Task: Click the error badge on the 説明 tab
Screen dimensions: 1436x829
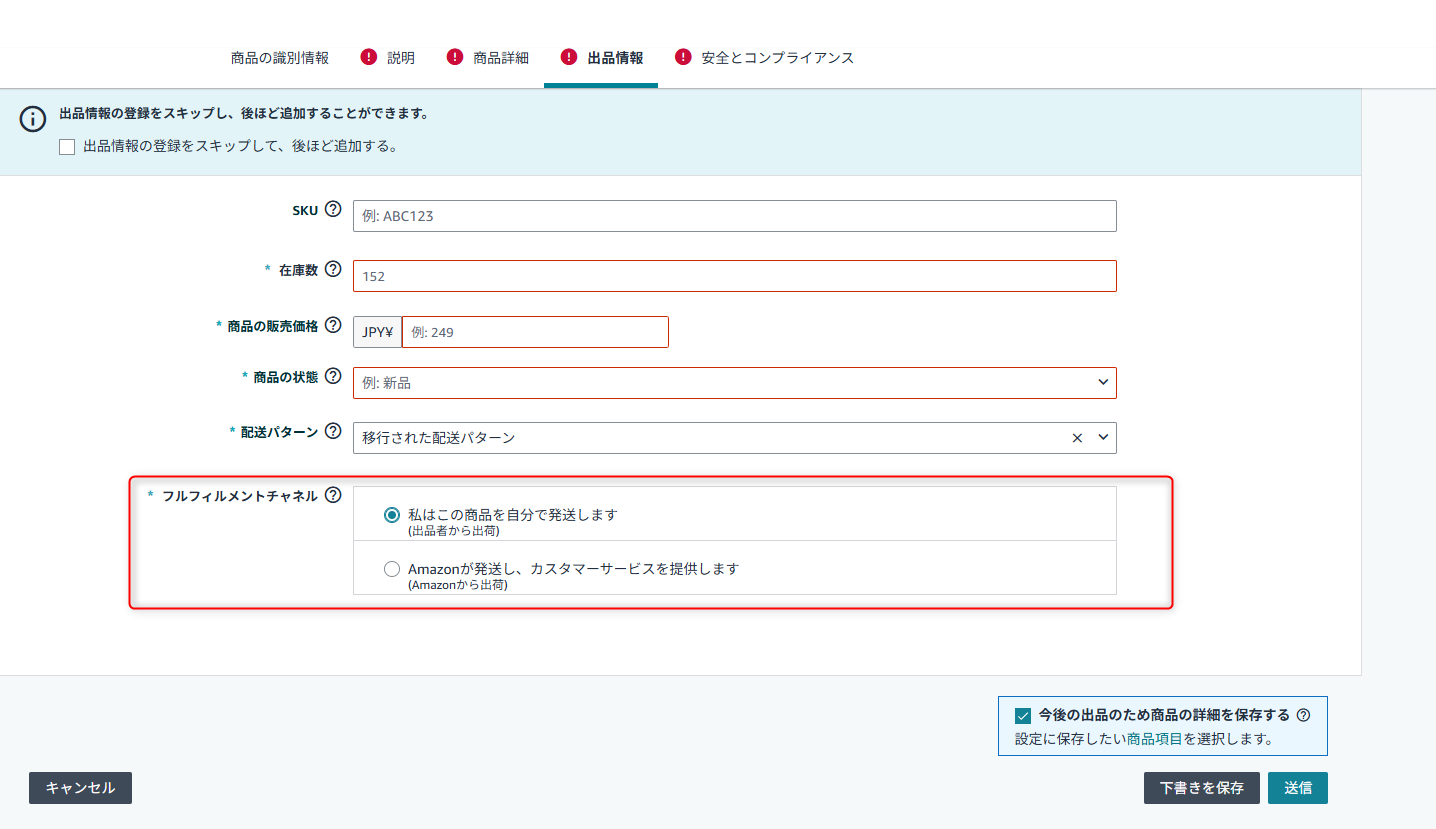Action: click(369, 57)
